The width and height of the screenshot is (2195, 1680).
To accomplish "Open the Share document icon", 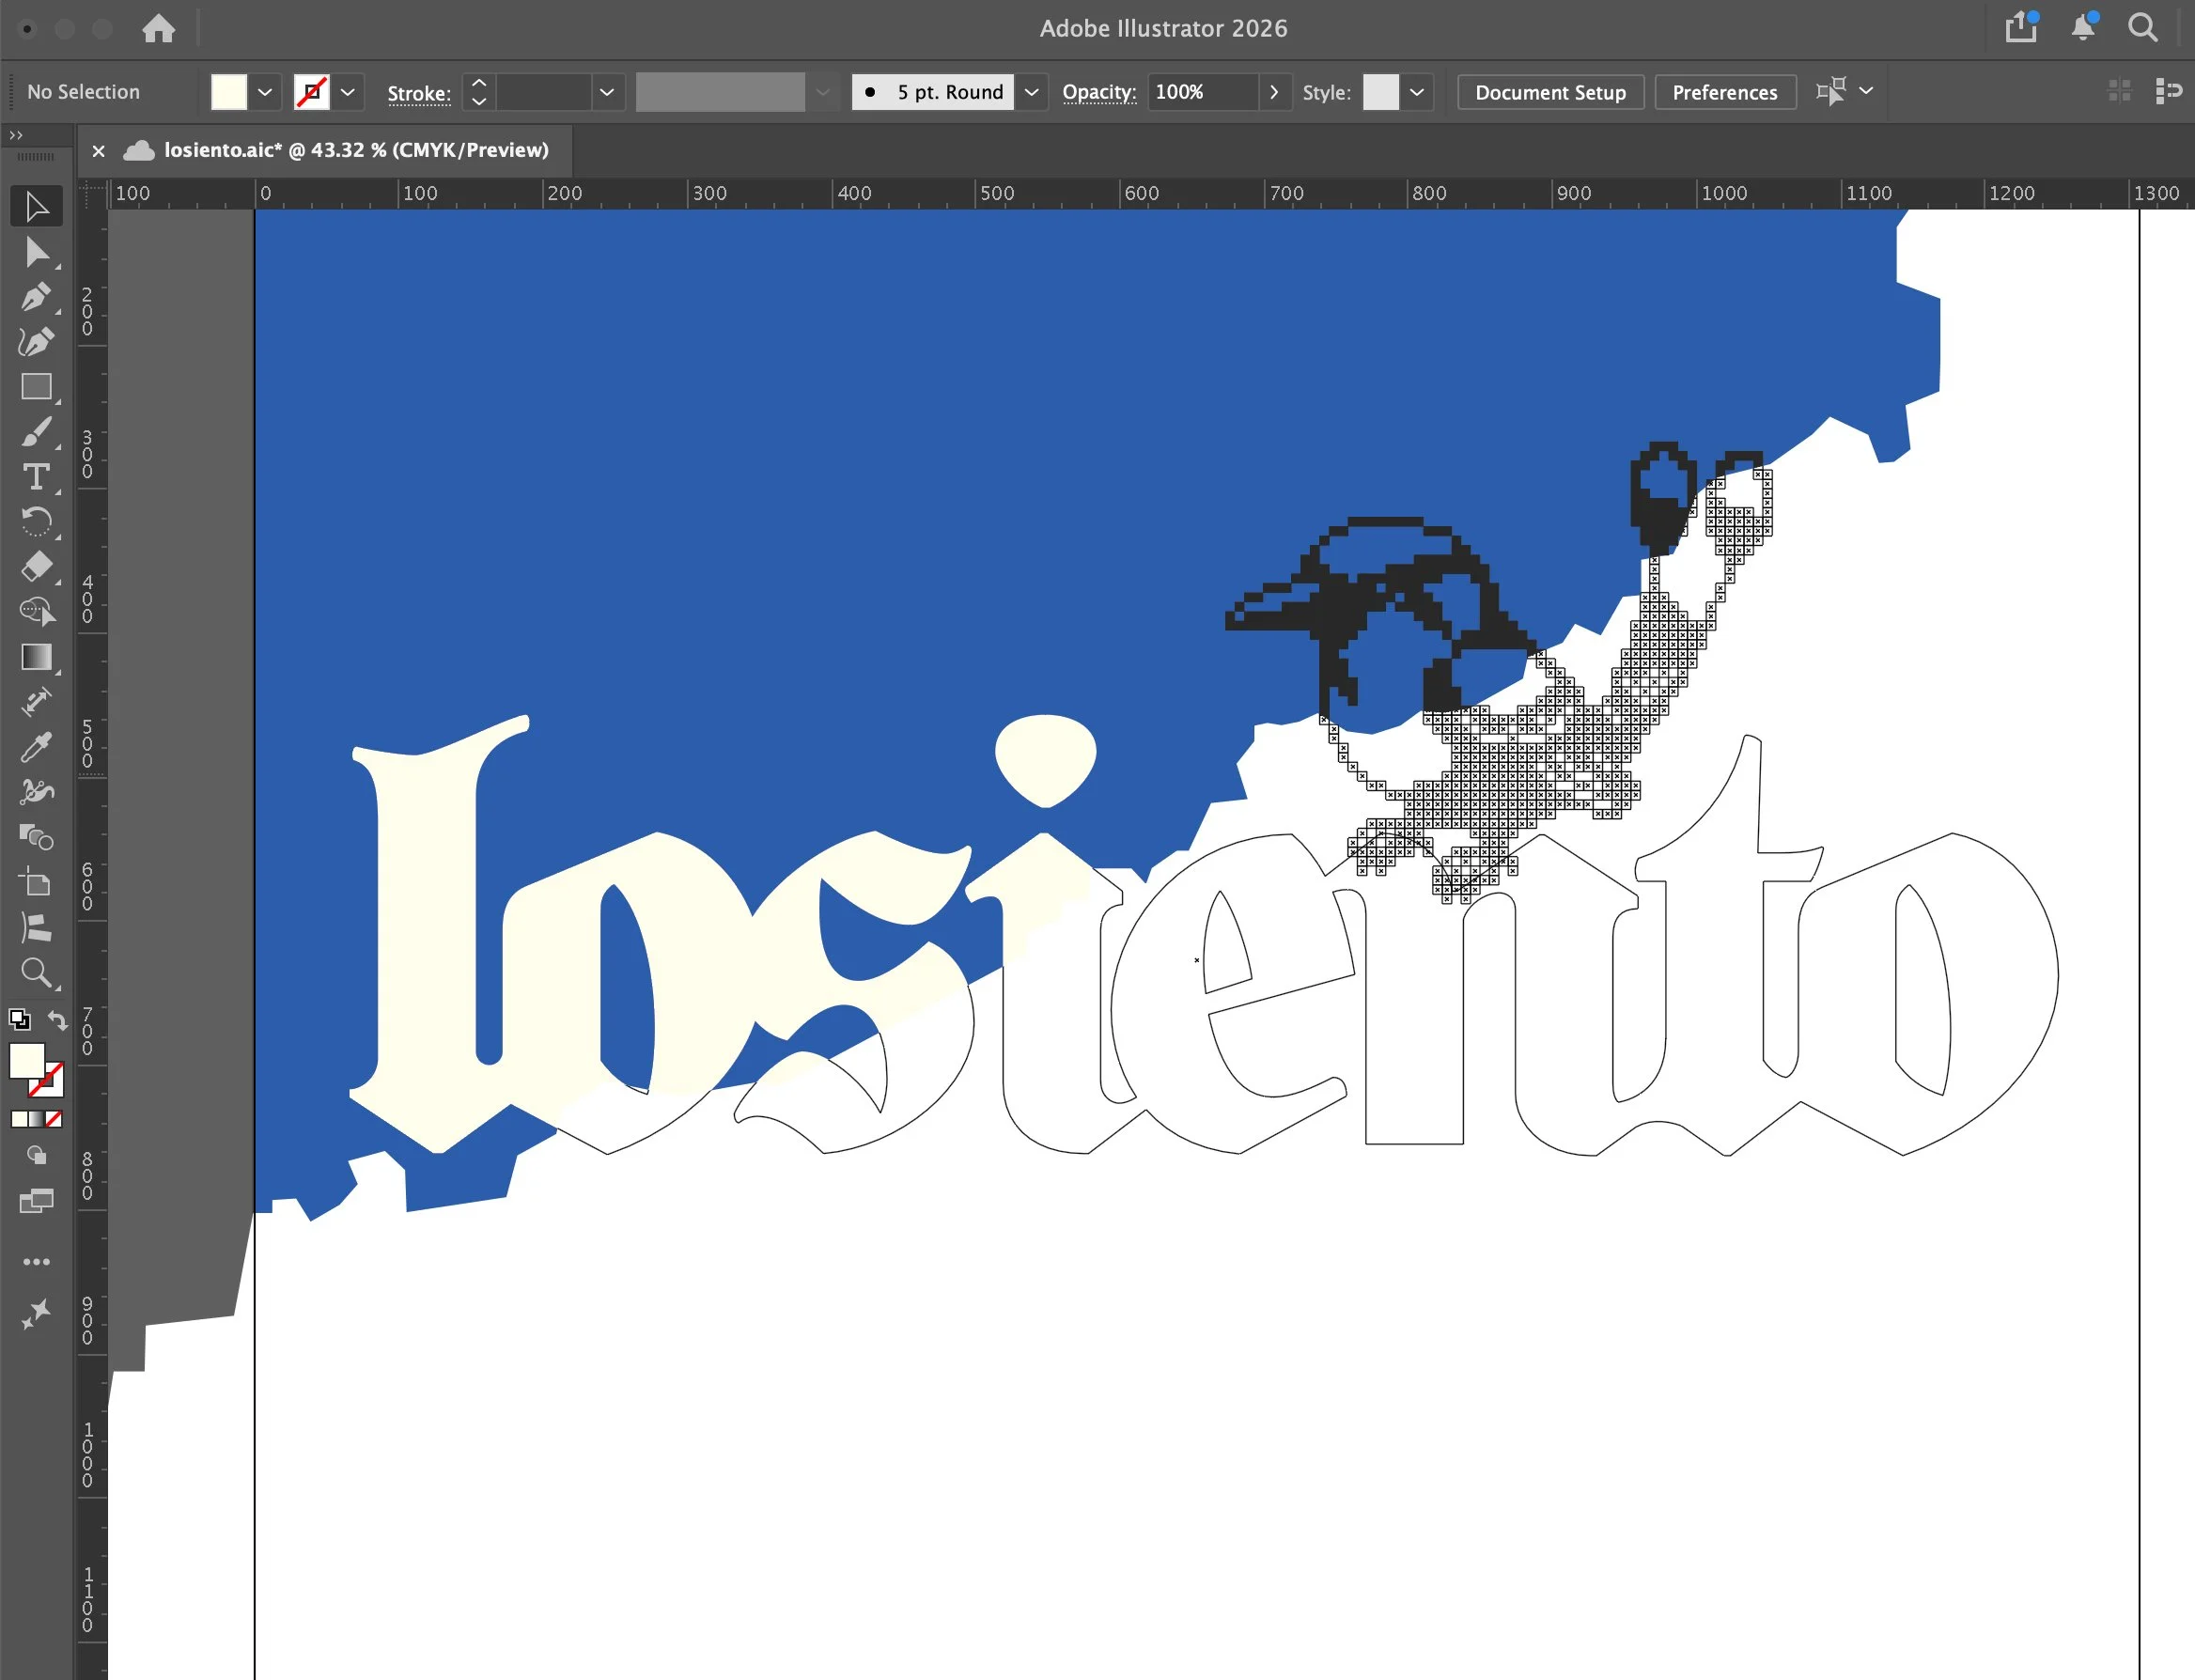I will pyautogui.click(x=2021, y=27).
